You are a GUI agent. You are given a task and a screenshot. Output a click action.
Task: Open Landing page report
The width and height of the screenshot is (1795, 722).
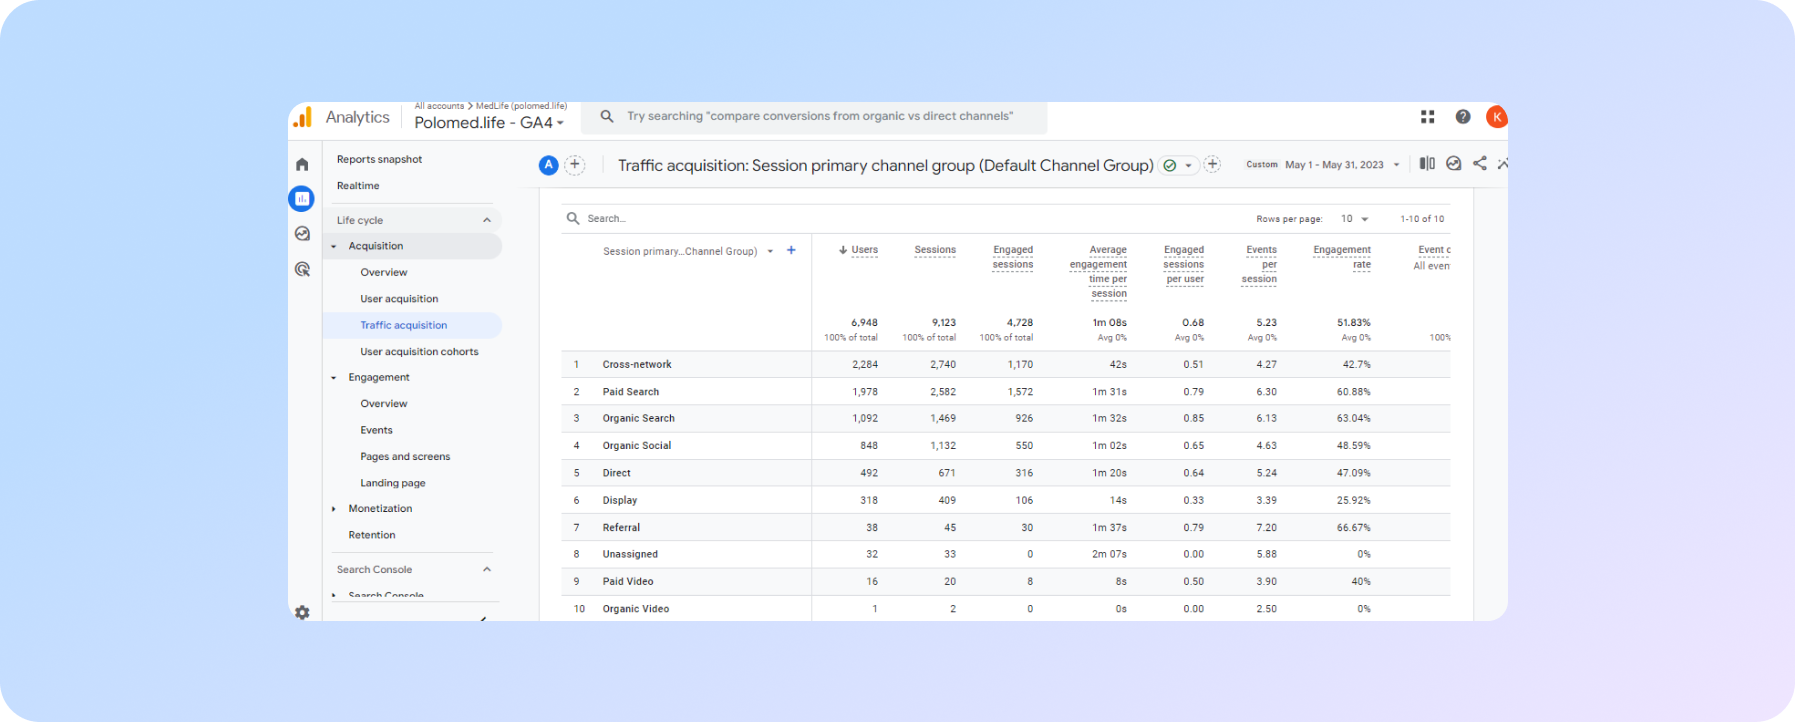[393, 483]
